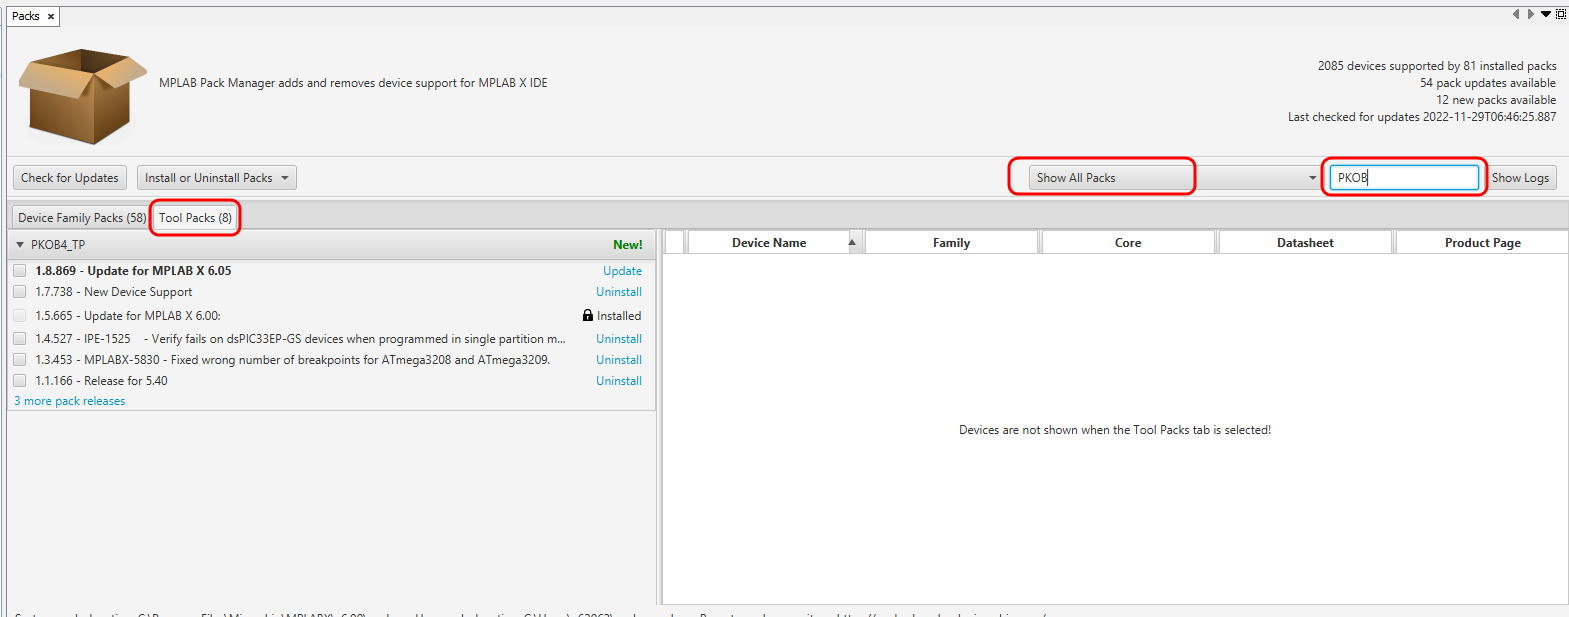Image resolution: width=1569 pixels, height=617 pixels.
Task: Select the 1.4.527 IPE-1525 checkbox
Action: point(20,339)
